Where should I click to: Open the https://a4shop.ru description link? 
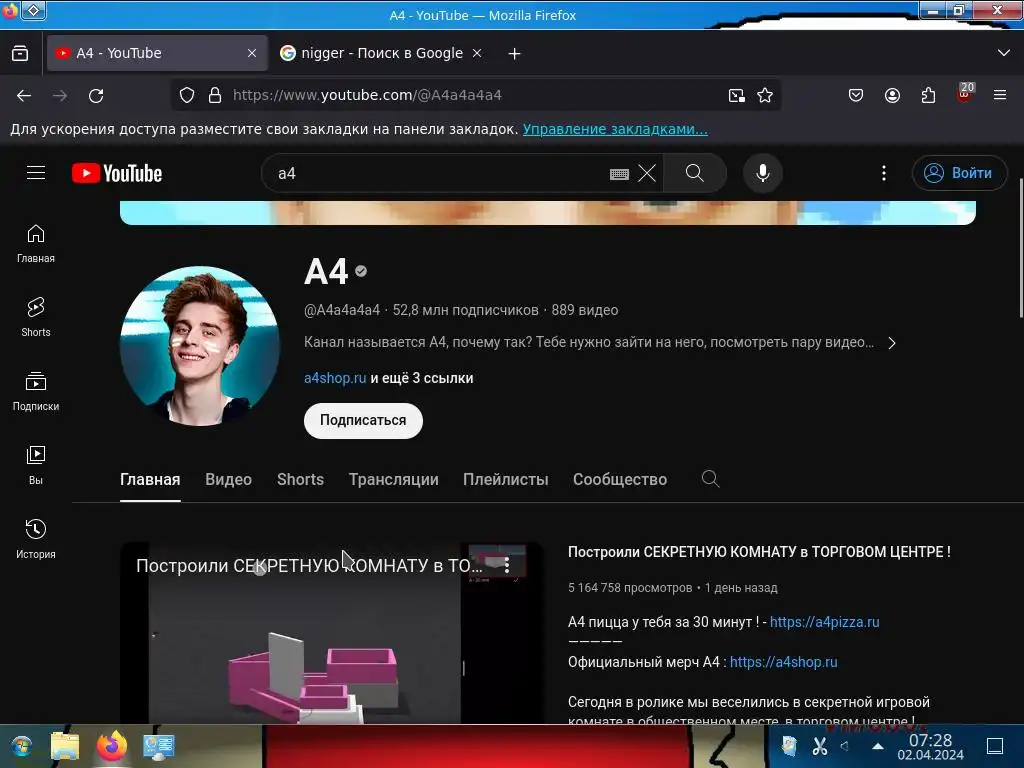point(783,662)
